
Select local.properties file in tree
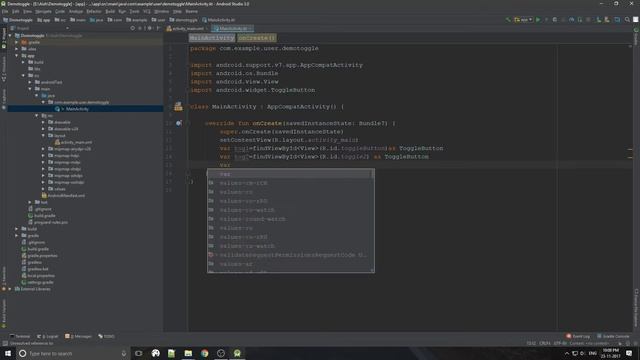38,276
